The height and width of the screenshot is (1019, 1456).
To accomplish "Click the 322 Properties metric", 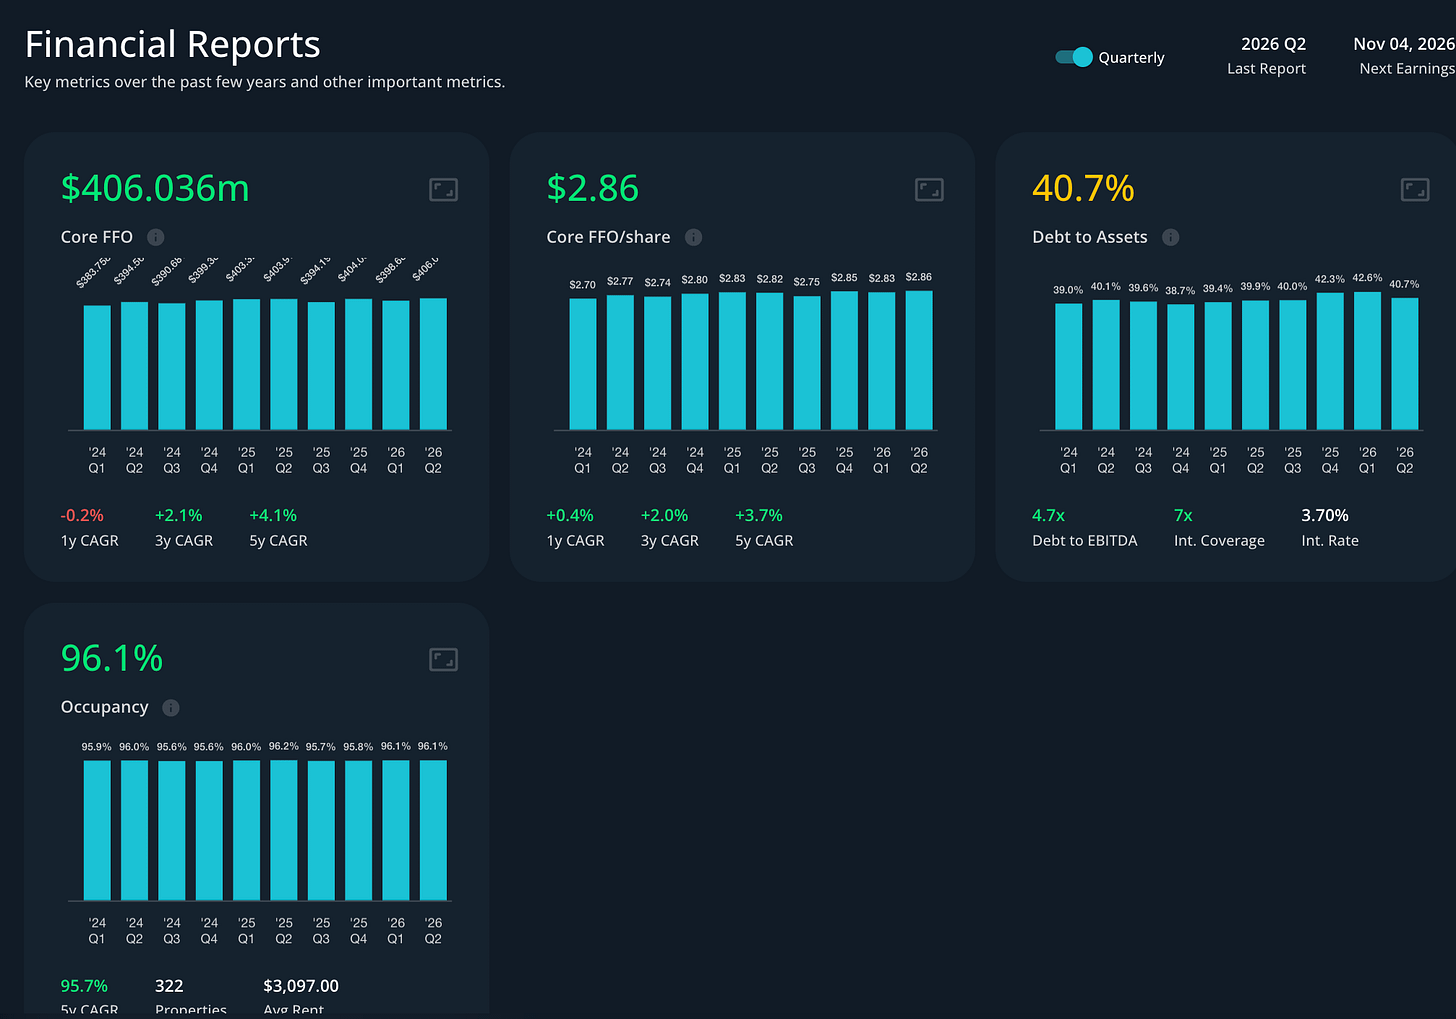I will (169, 986).
